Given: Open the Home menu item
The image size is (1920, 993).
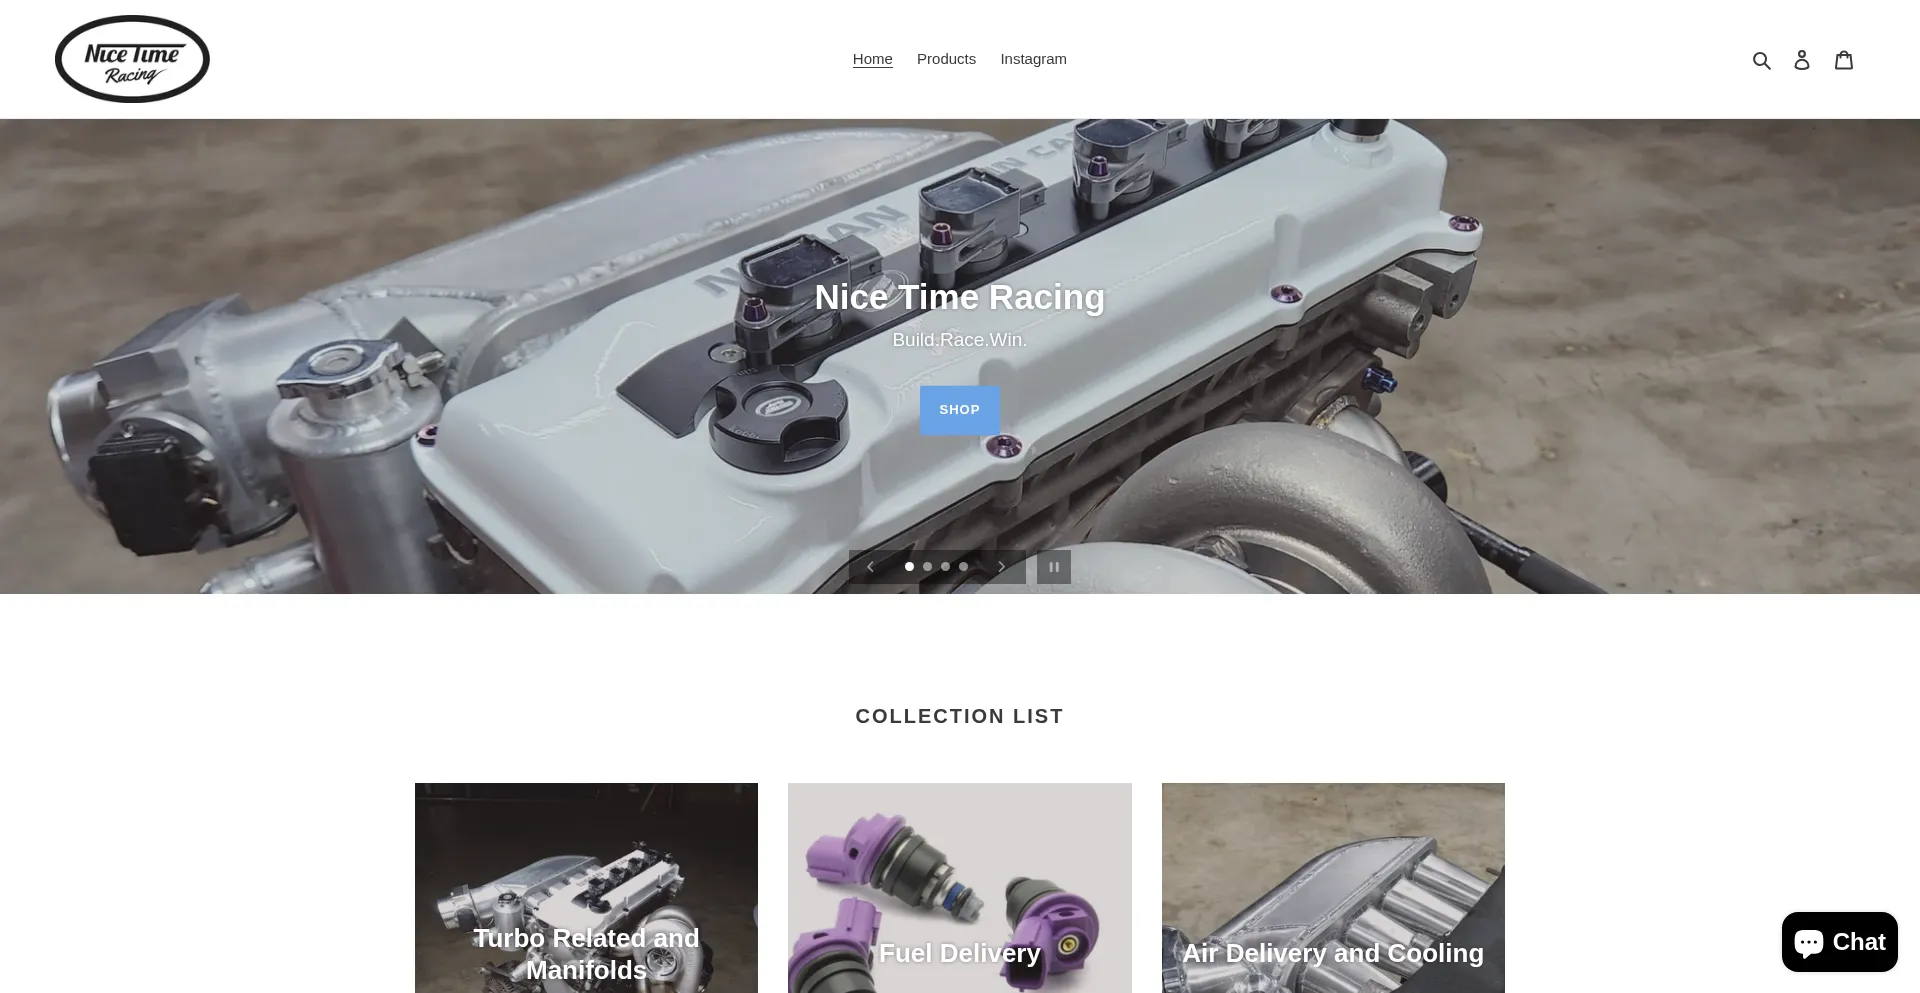Looking at the screenshot, I should click(x=872, y=59).
